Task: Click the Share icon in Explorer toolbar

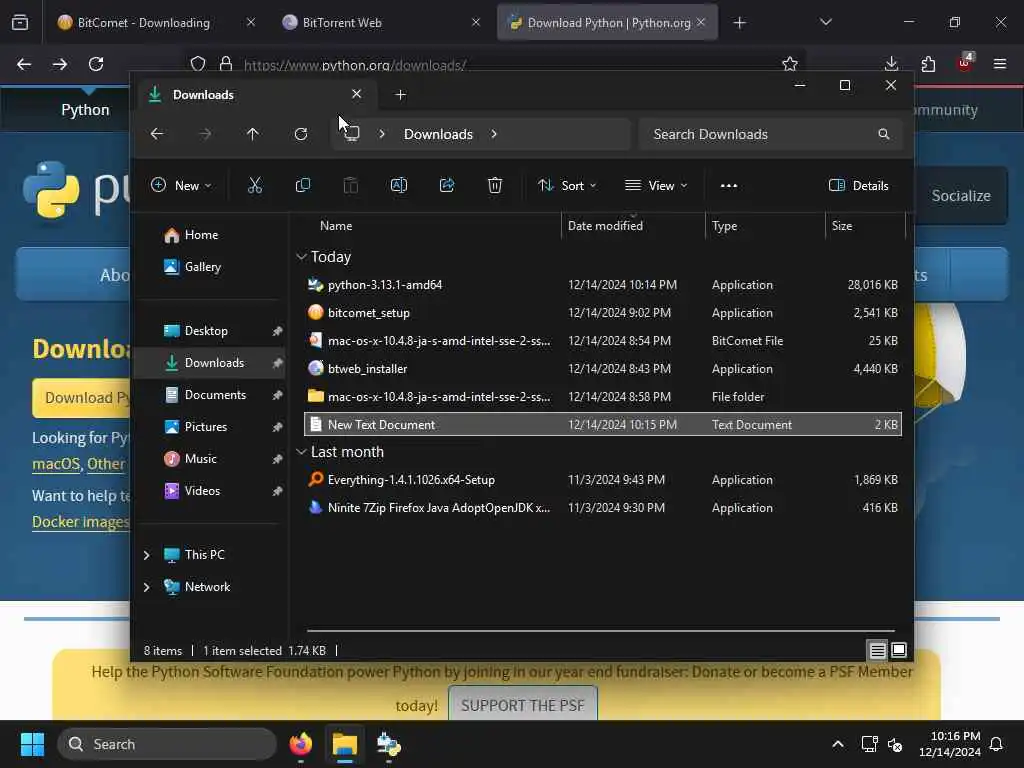Action: (x=447, y=185)
